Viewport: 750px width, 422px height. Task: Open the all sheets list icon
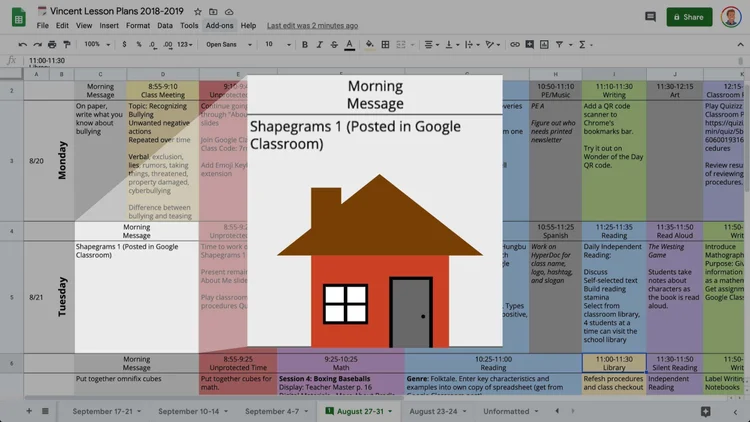click(x=45, y=411)
